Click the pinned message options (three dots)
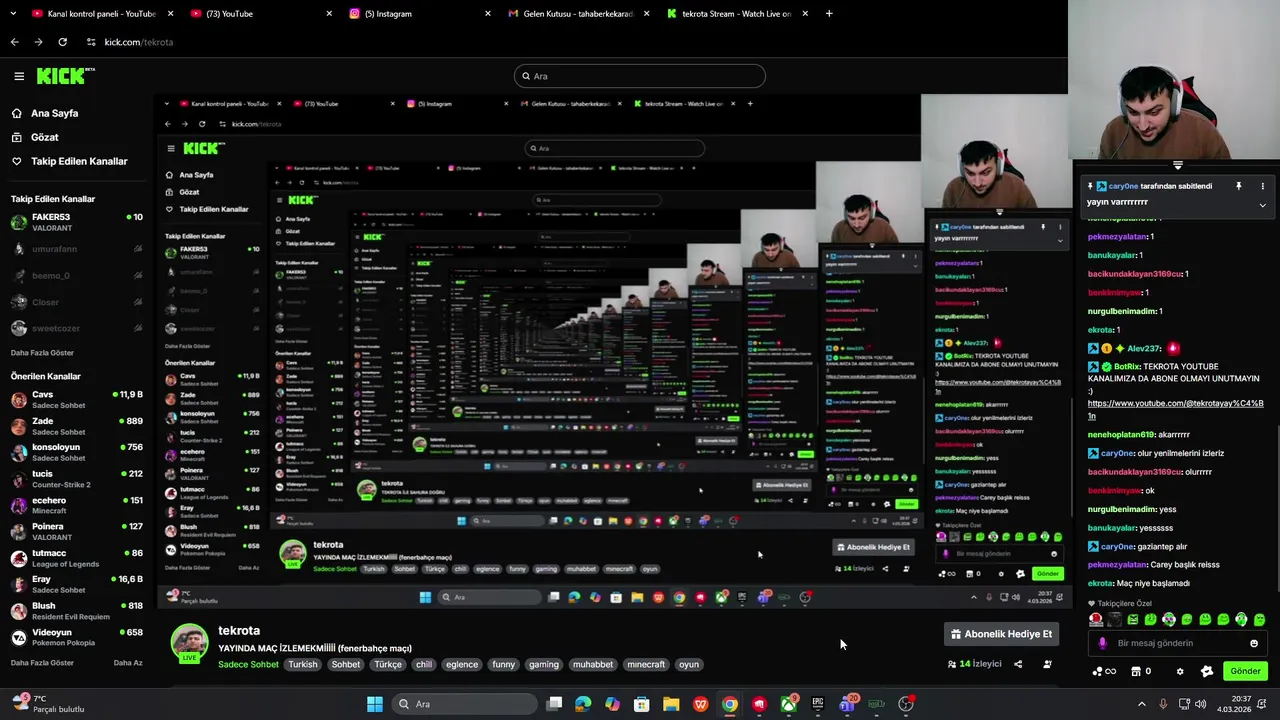This screenshot has height=720, width=1280. [1262, 186]
